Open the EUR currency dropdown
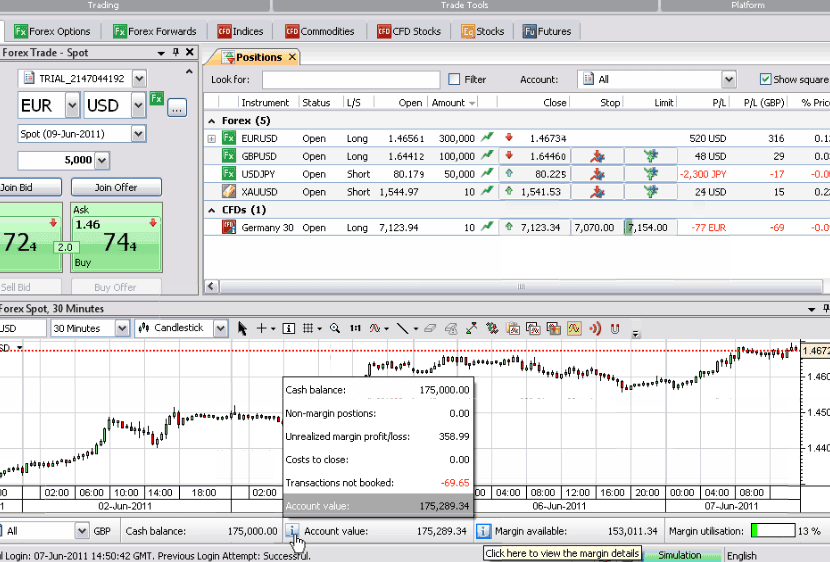Viewport: 830px width, 562px height. [73, 105]
